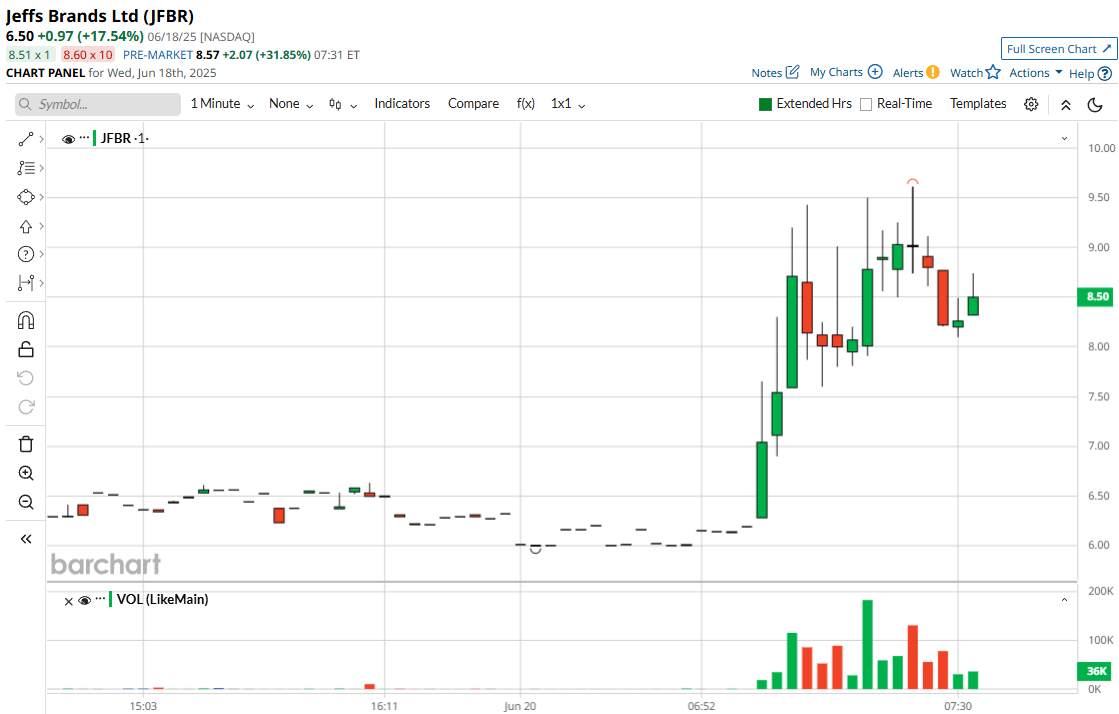Collapse the volume pane chevron
The image size is (1119, 714).
tap(1064, 600)
